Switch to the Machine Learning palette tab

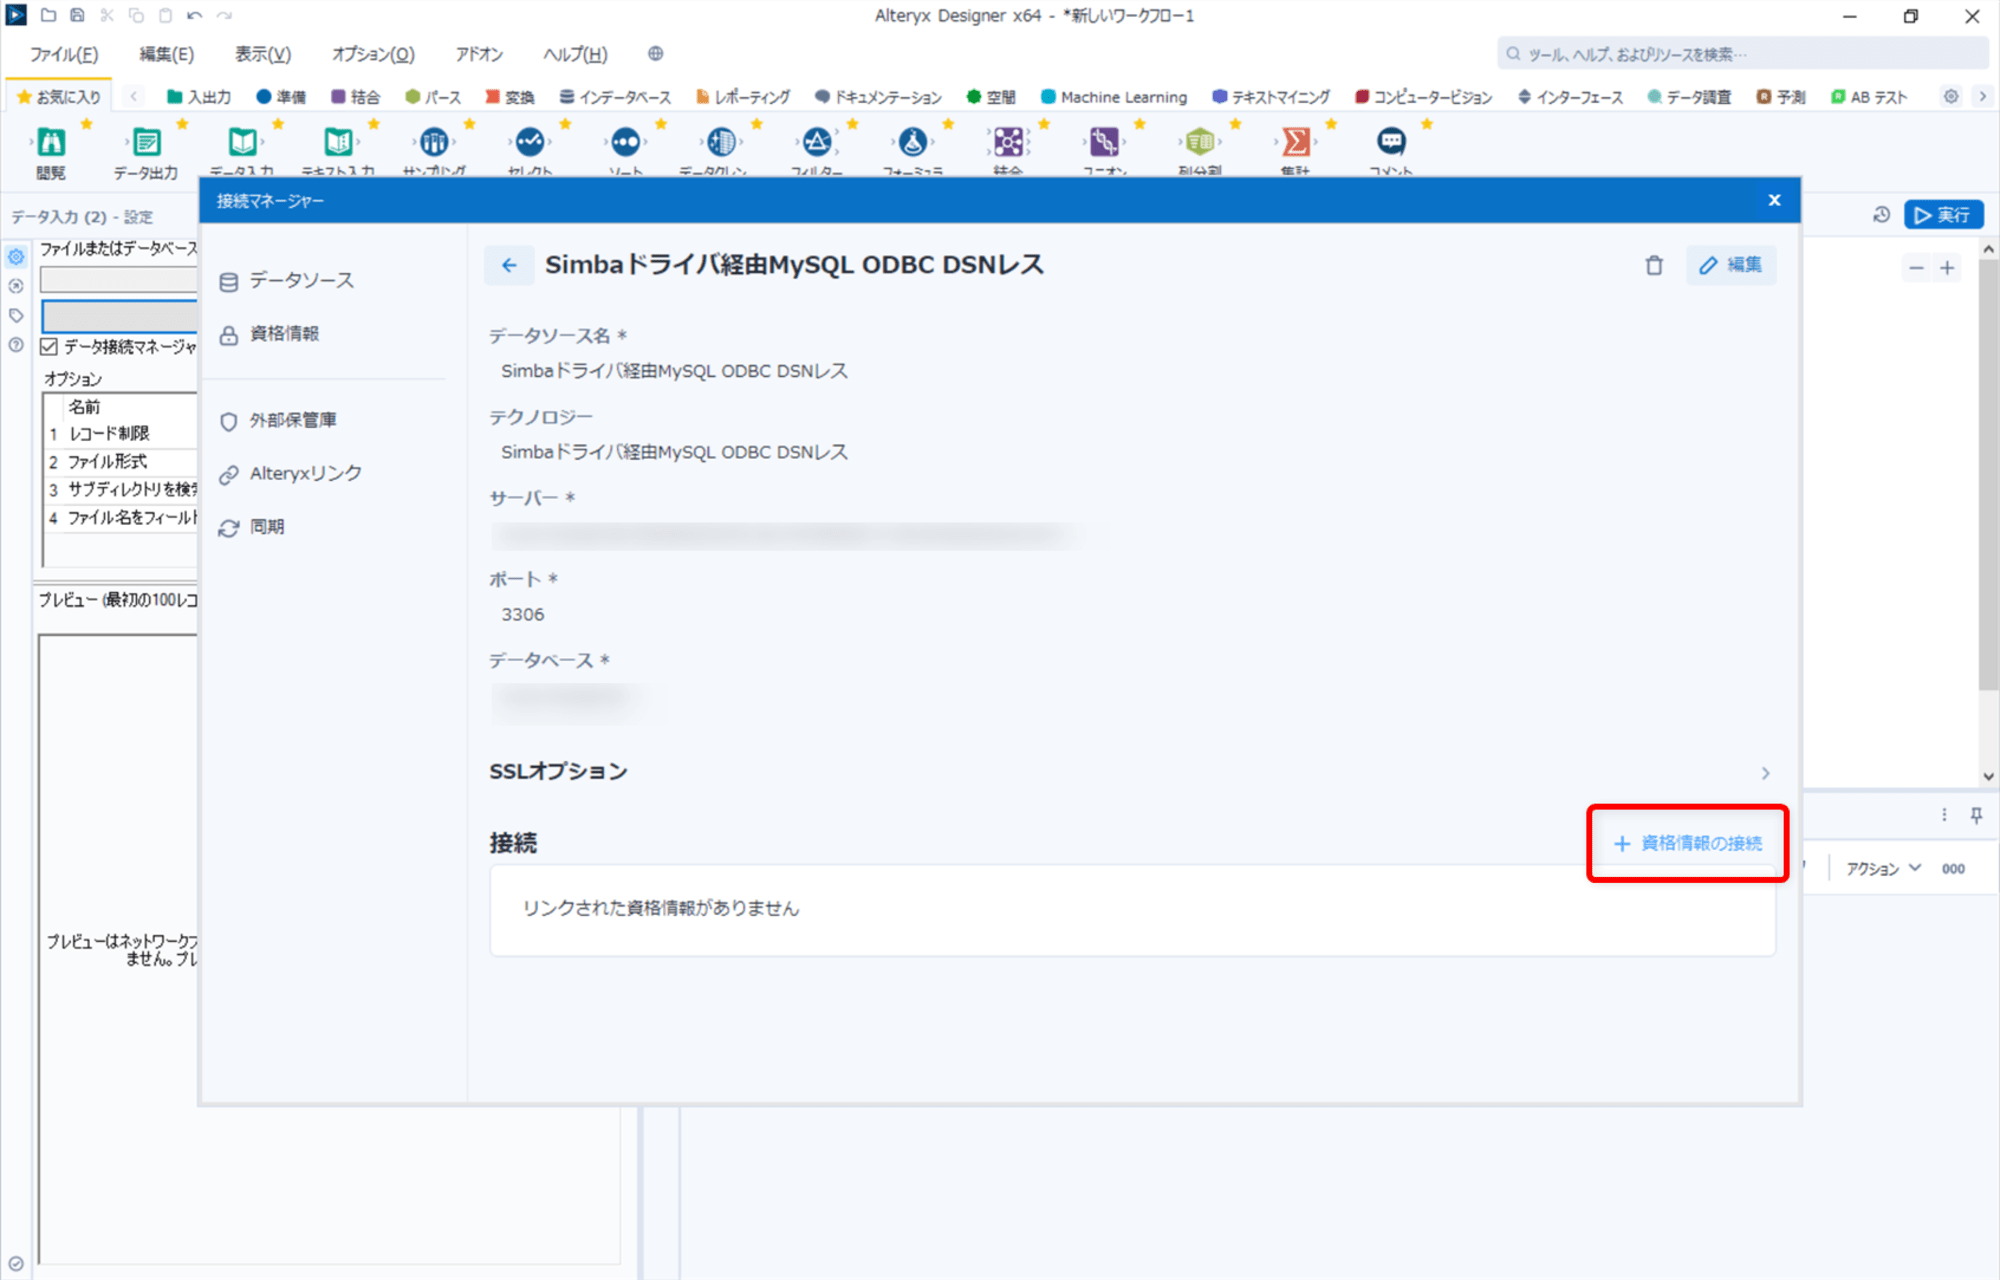(x=1114, y=96)
